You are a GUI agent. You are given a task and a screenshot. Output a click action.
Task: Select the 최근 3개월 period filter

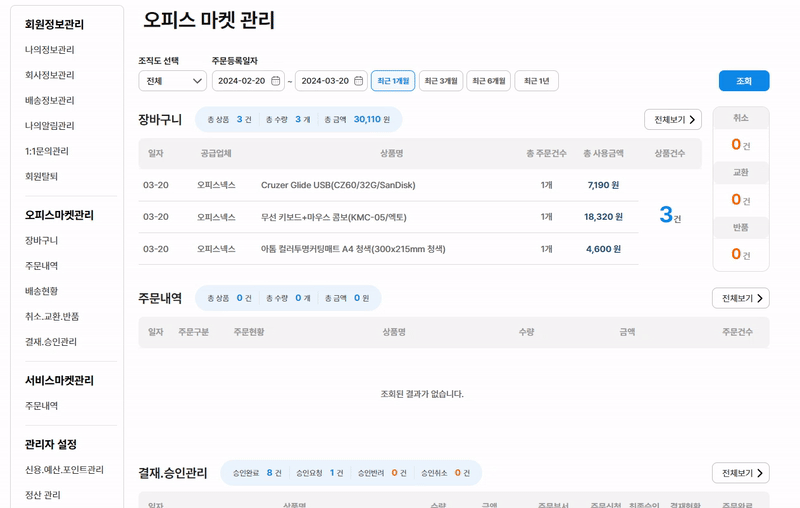coord(440,81)
